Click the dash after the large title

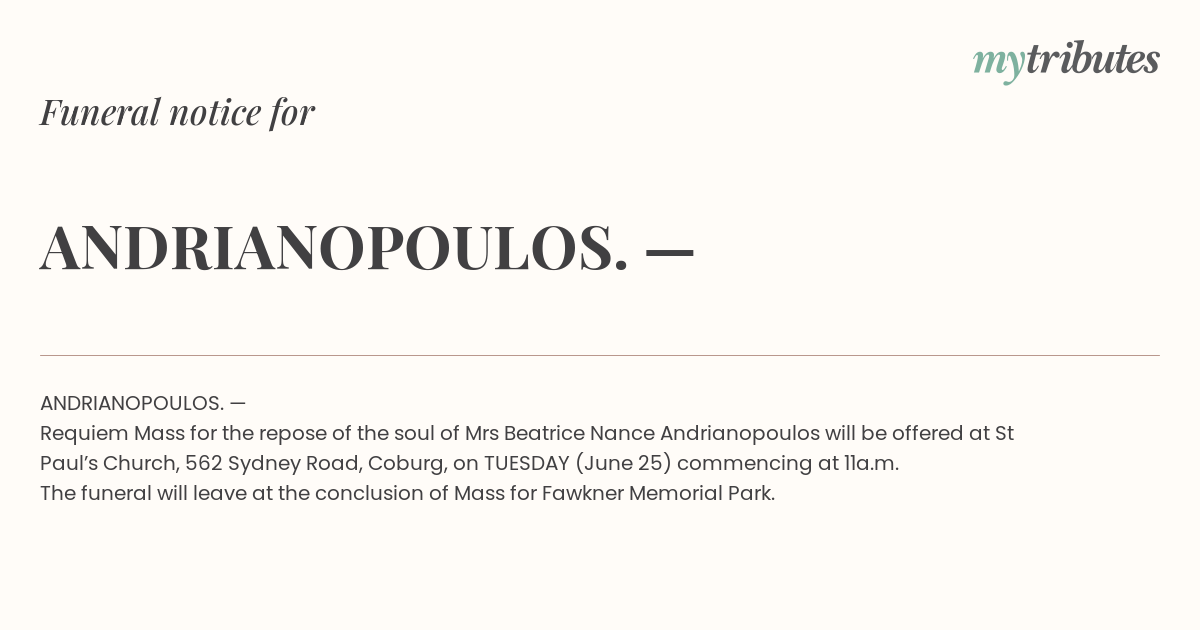[x=670, y=251]
